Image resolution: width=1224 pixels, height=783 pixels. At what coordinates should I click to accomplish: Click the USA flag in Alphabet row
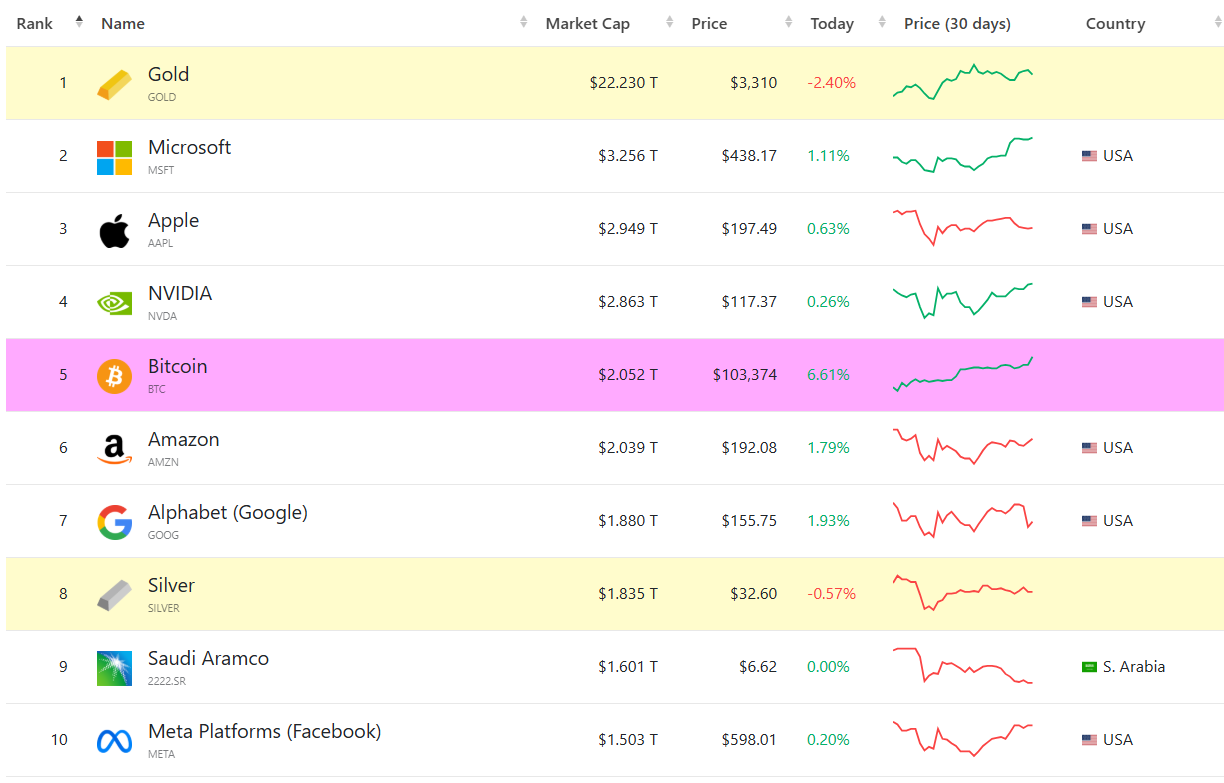(x=1089, y=521)
